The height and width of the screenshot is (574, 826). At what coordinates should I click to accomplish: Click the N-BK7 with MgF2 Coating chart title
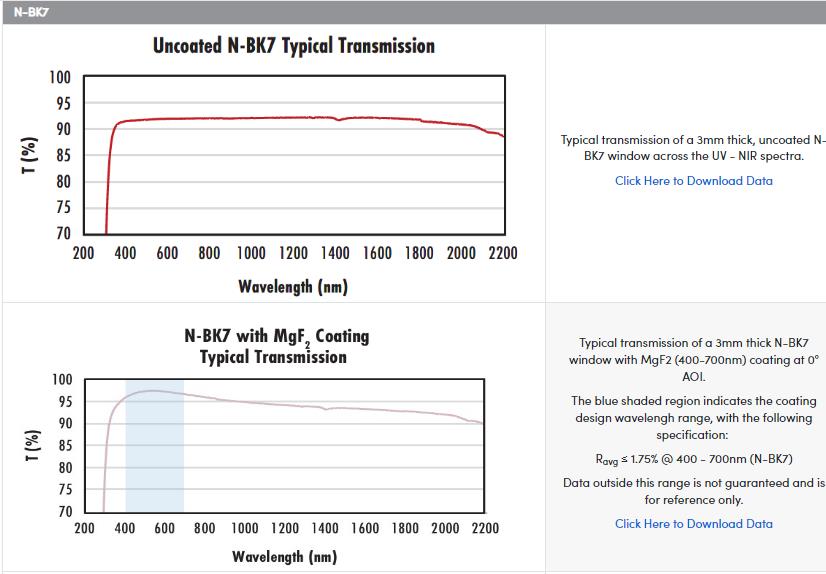coord(276,346)
